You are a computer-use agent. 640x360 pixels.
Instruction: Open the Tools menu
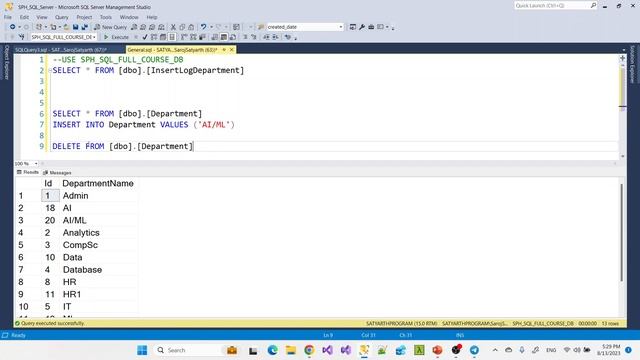[x=106, y=17]
